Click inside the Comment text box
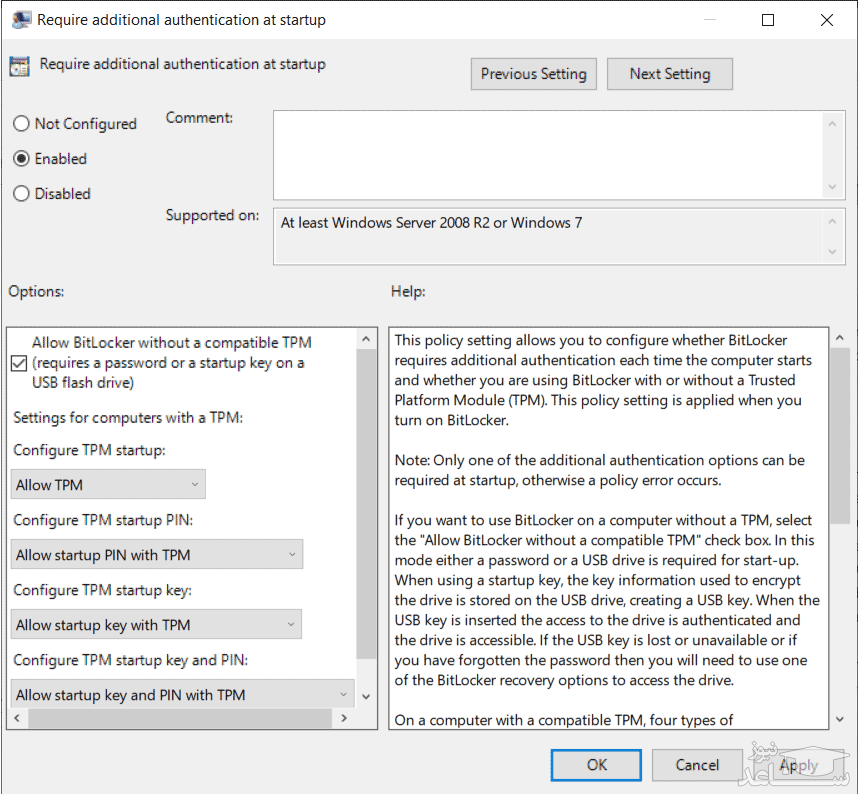Screen dimensions: 858x794 coord(547,154)
